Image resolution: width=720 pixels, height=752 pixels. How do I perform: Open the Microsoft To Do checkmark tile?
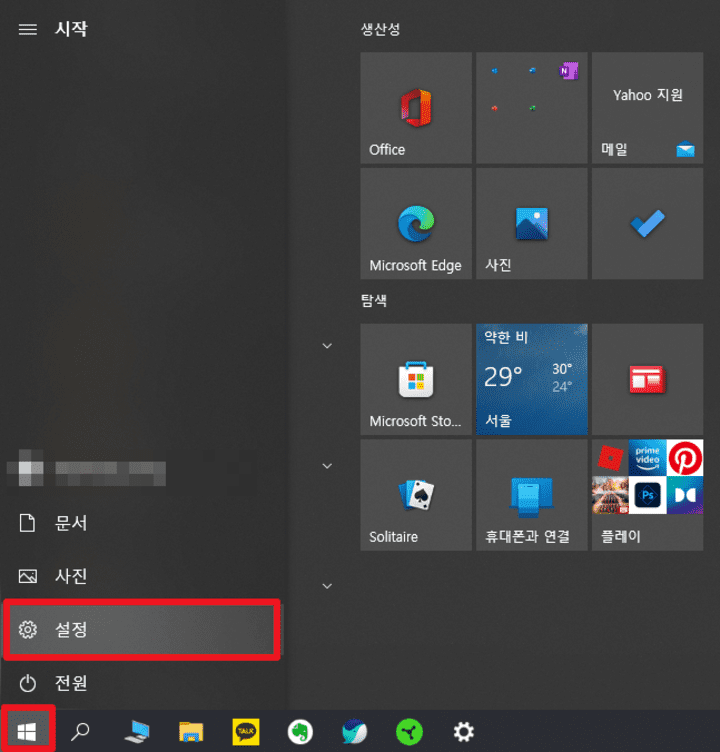[x=647, y=223]
